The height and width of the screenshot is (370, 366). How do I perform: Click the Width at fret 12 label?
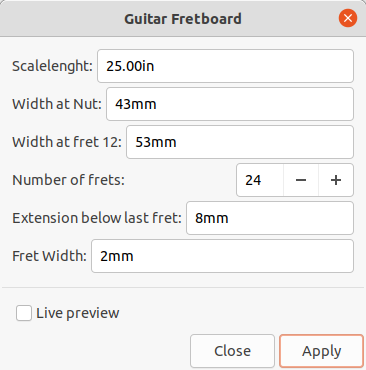[x=67, y=142]
